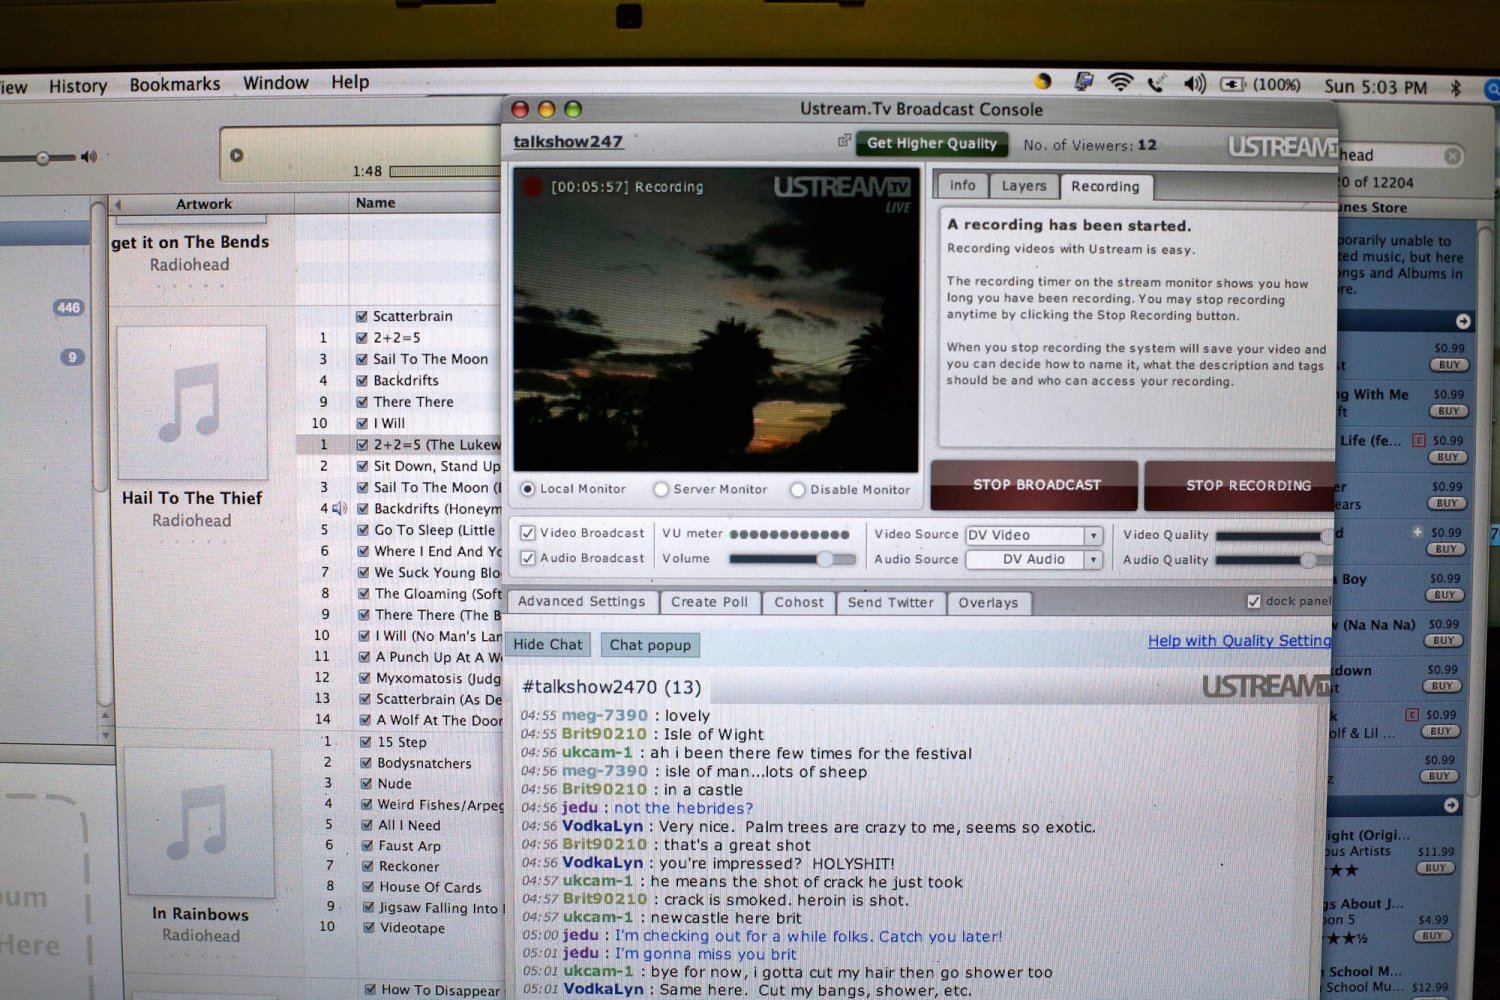Click the speaker icon beside Backdrifts (Honeym
Image resolution: width=1500 pixels, height=1000 pixels.
[x=340, y=508]
